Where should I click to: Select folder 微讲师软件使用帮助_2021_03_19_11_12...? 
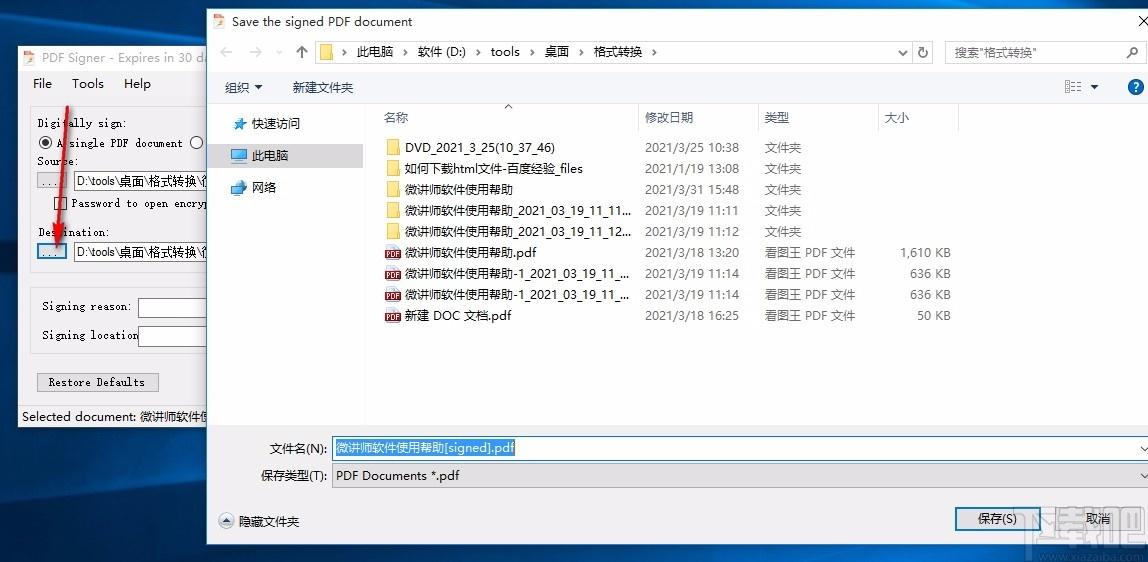point(518,232)
